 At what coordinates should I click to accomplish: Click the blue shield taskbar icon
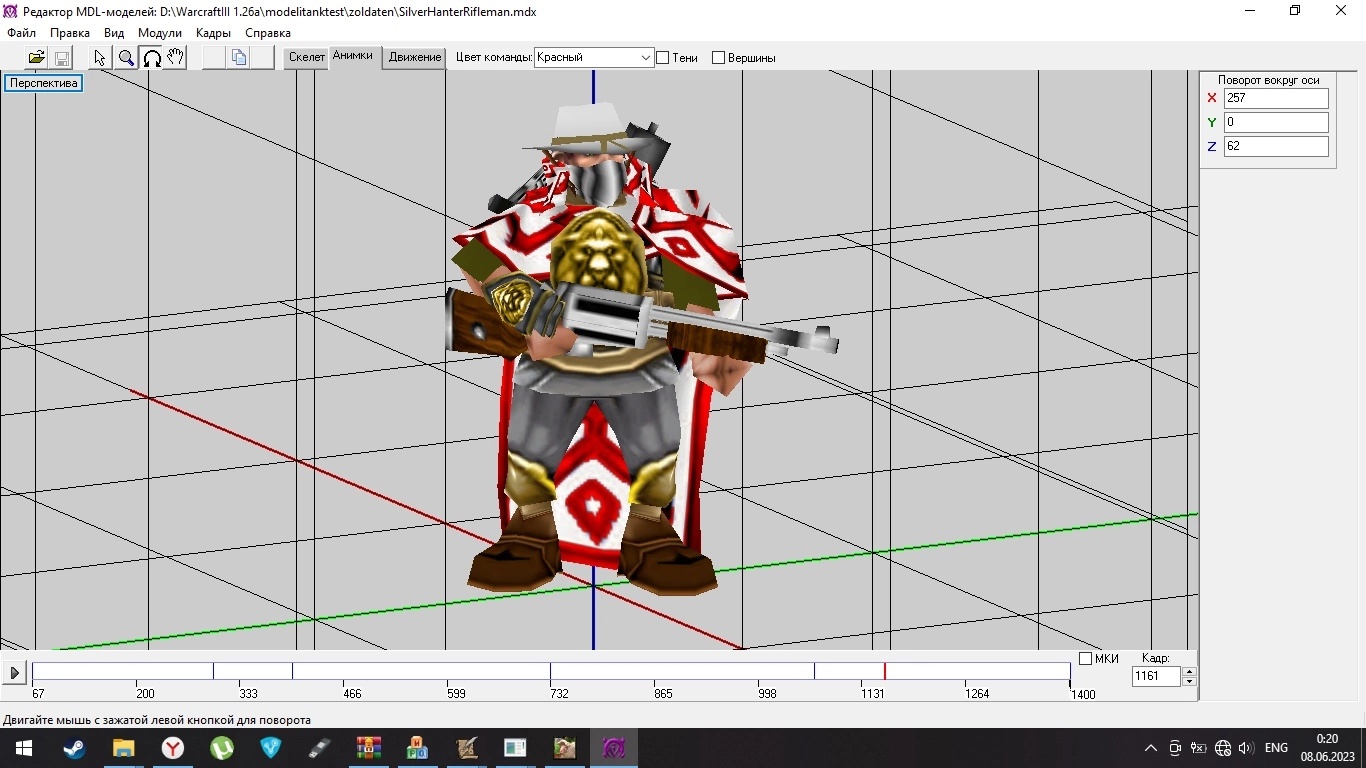click(271, 748)
